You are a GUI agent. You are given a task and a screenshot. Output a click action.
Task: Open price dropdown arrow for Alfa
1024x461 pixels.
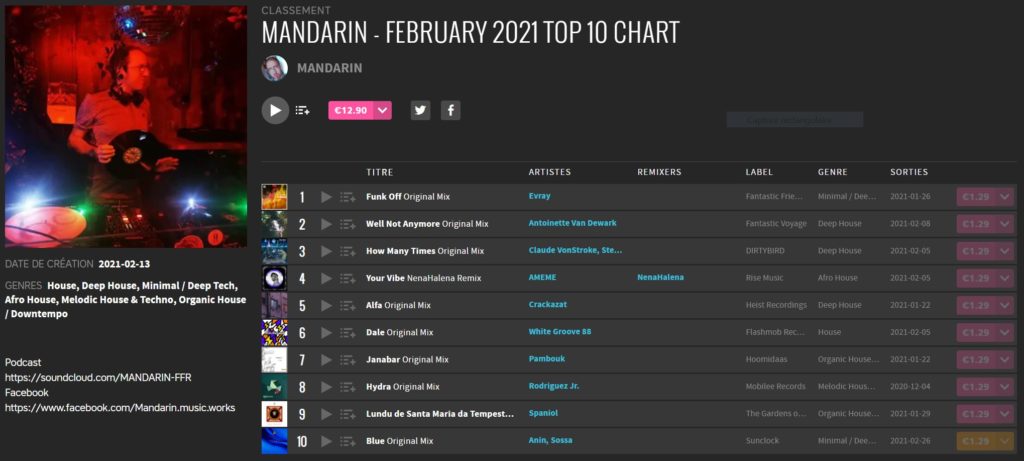pyautogui.click(x=1005, y=306)
